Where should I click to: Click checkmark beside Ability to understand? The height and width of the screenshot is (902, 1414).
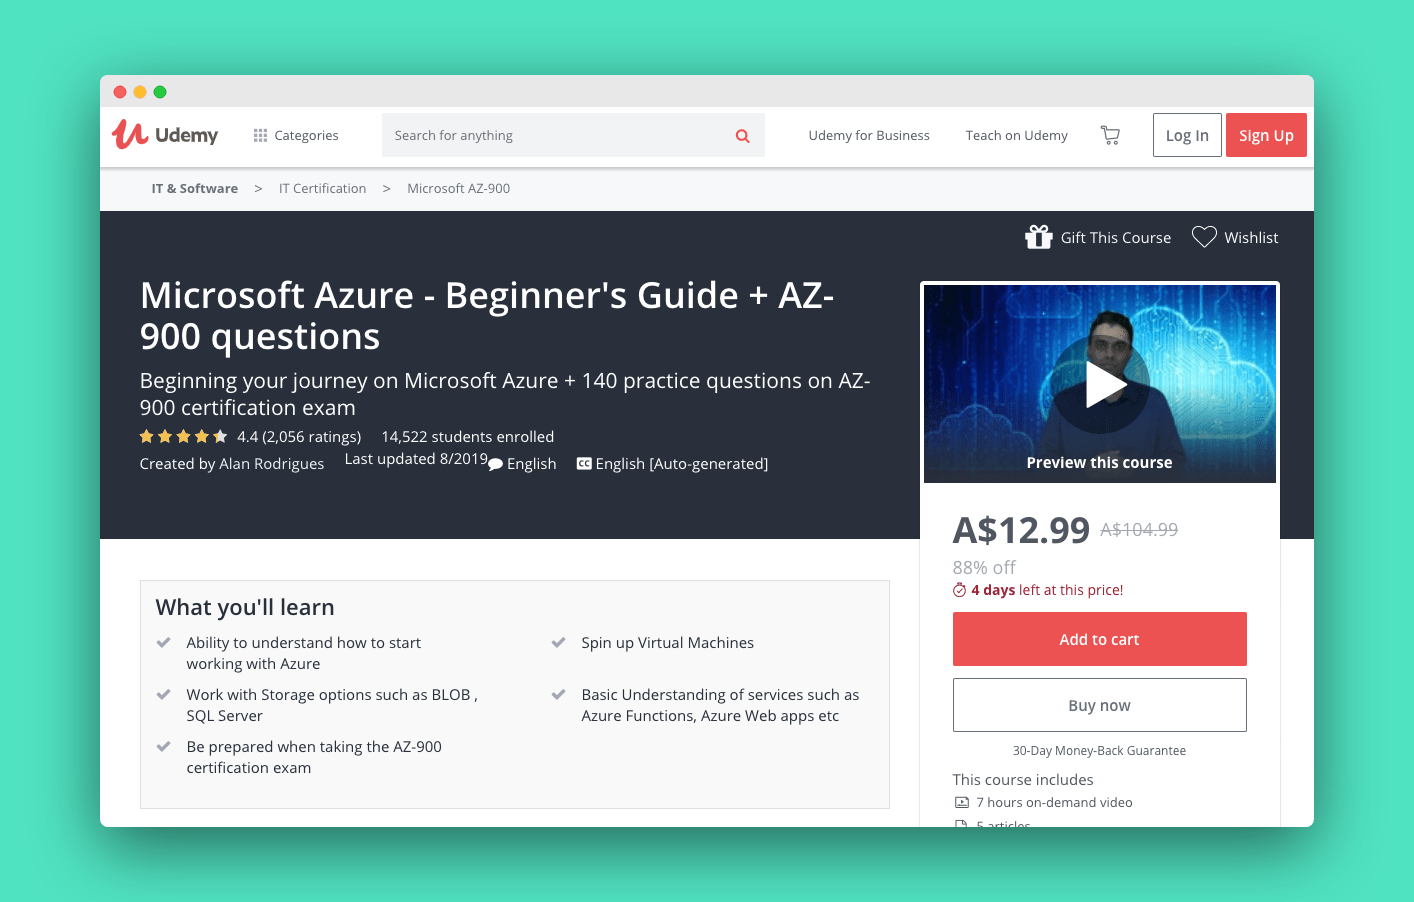click(x=163, y=642)
